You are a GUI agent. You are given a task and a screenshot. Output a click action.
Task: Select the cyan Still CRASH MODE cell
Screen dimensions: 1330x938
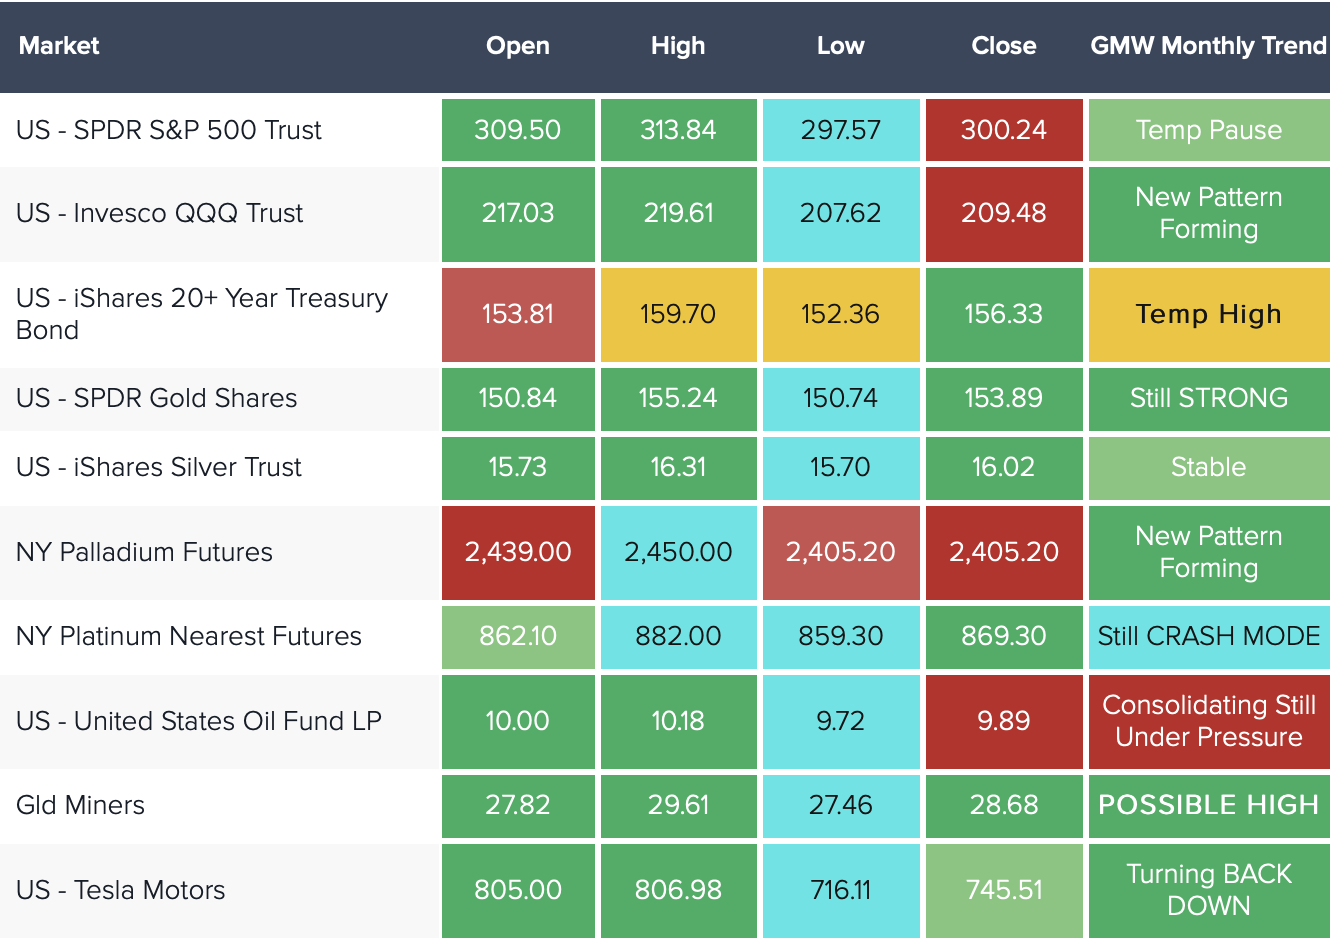[1208, 636]
